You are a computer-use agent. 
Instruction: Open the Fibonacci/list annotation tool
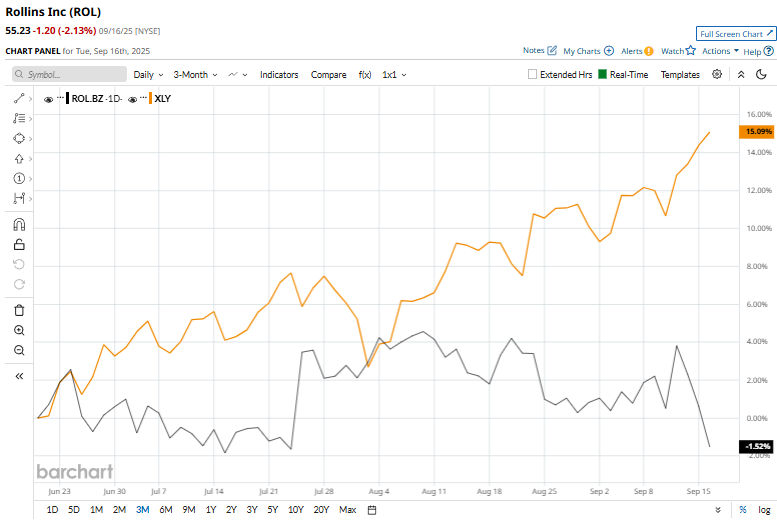coord(19,118)
